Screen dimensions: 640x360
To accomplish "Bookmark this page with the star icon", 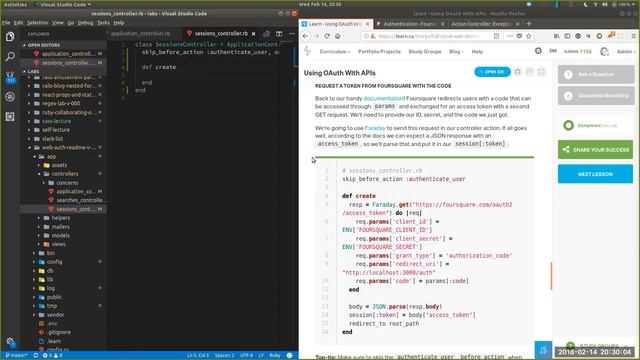I will point(529,36).
